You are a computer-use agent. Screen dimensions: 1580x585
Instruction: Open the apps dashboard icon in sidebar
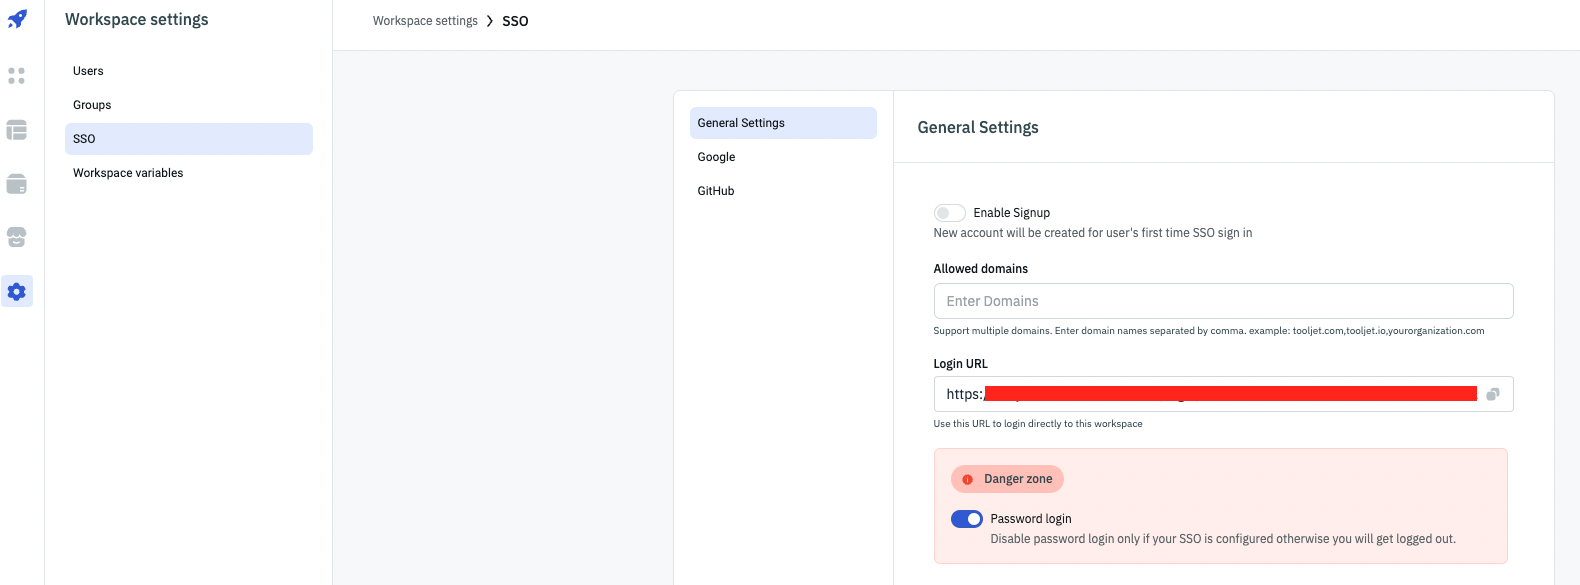(x=17, y=76)
